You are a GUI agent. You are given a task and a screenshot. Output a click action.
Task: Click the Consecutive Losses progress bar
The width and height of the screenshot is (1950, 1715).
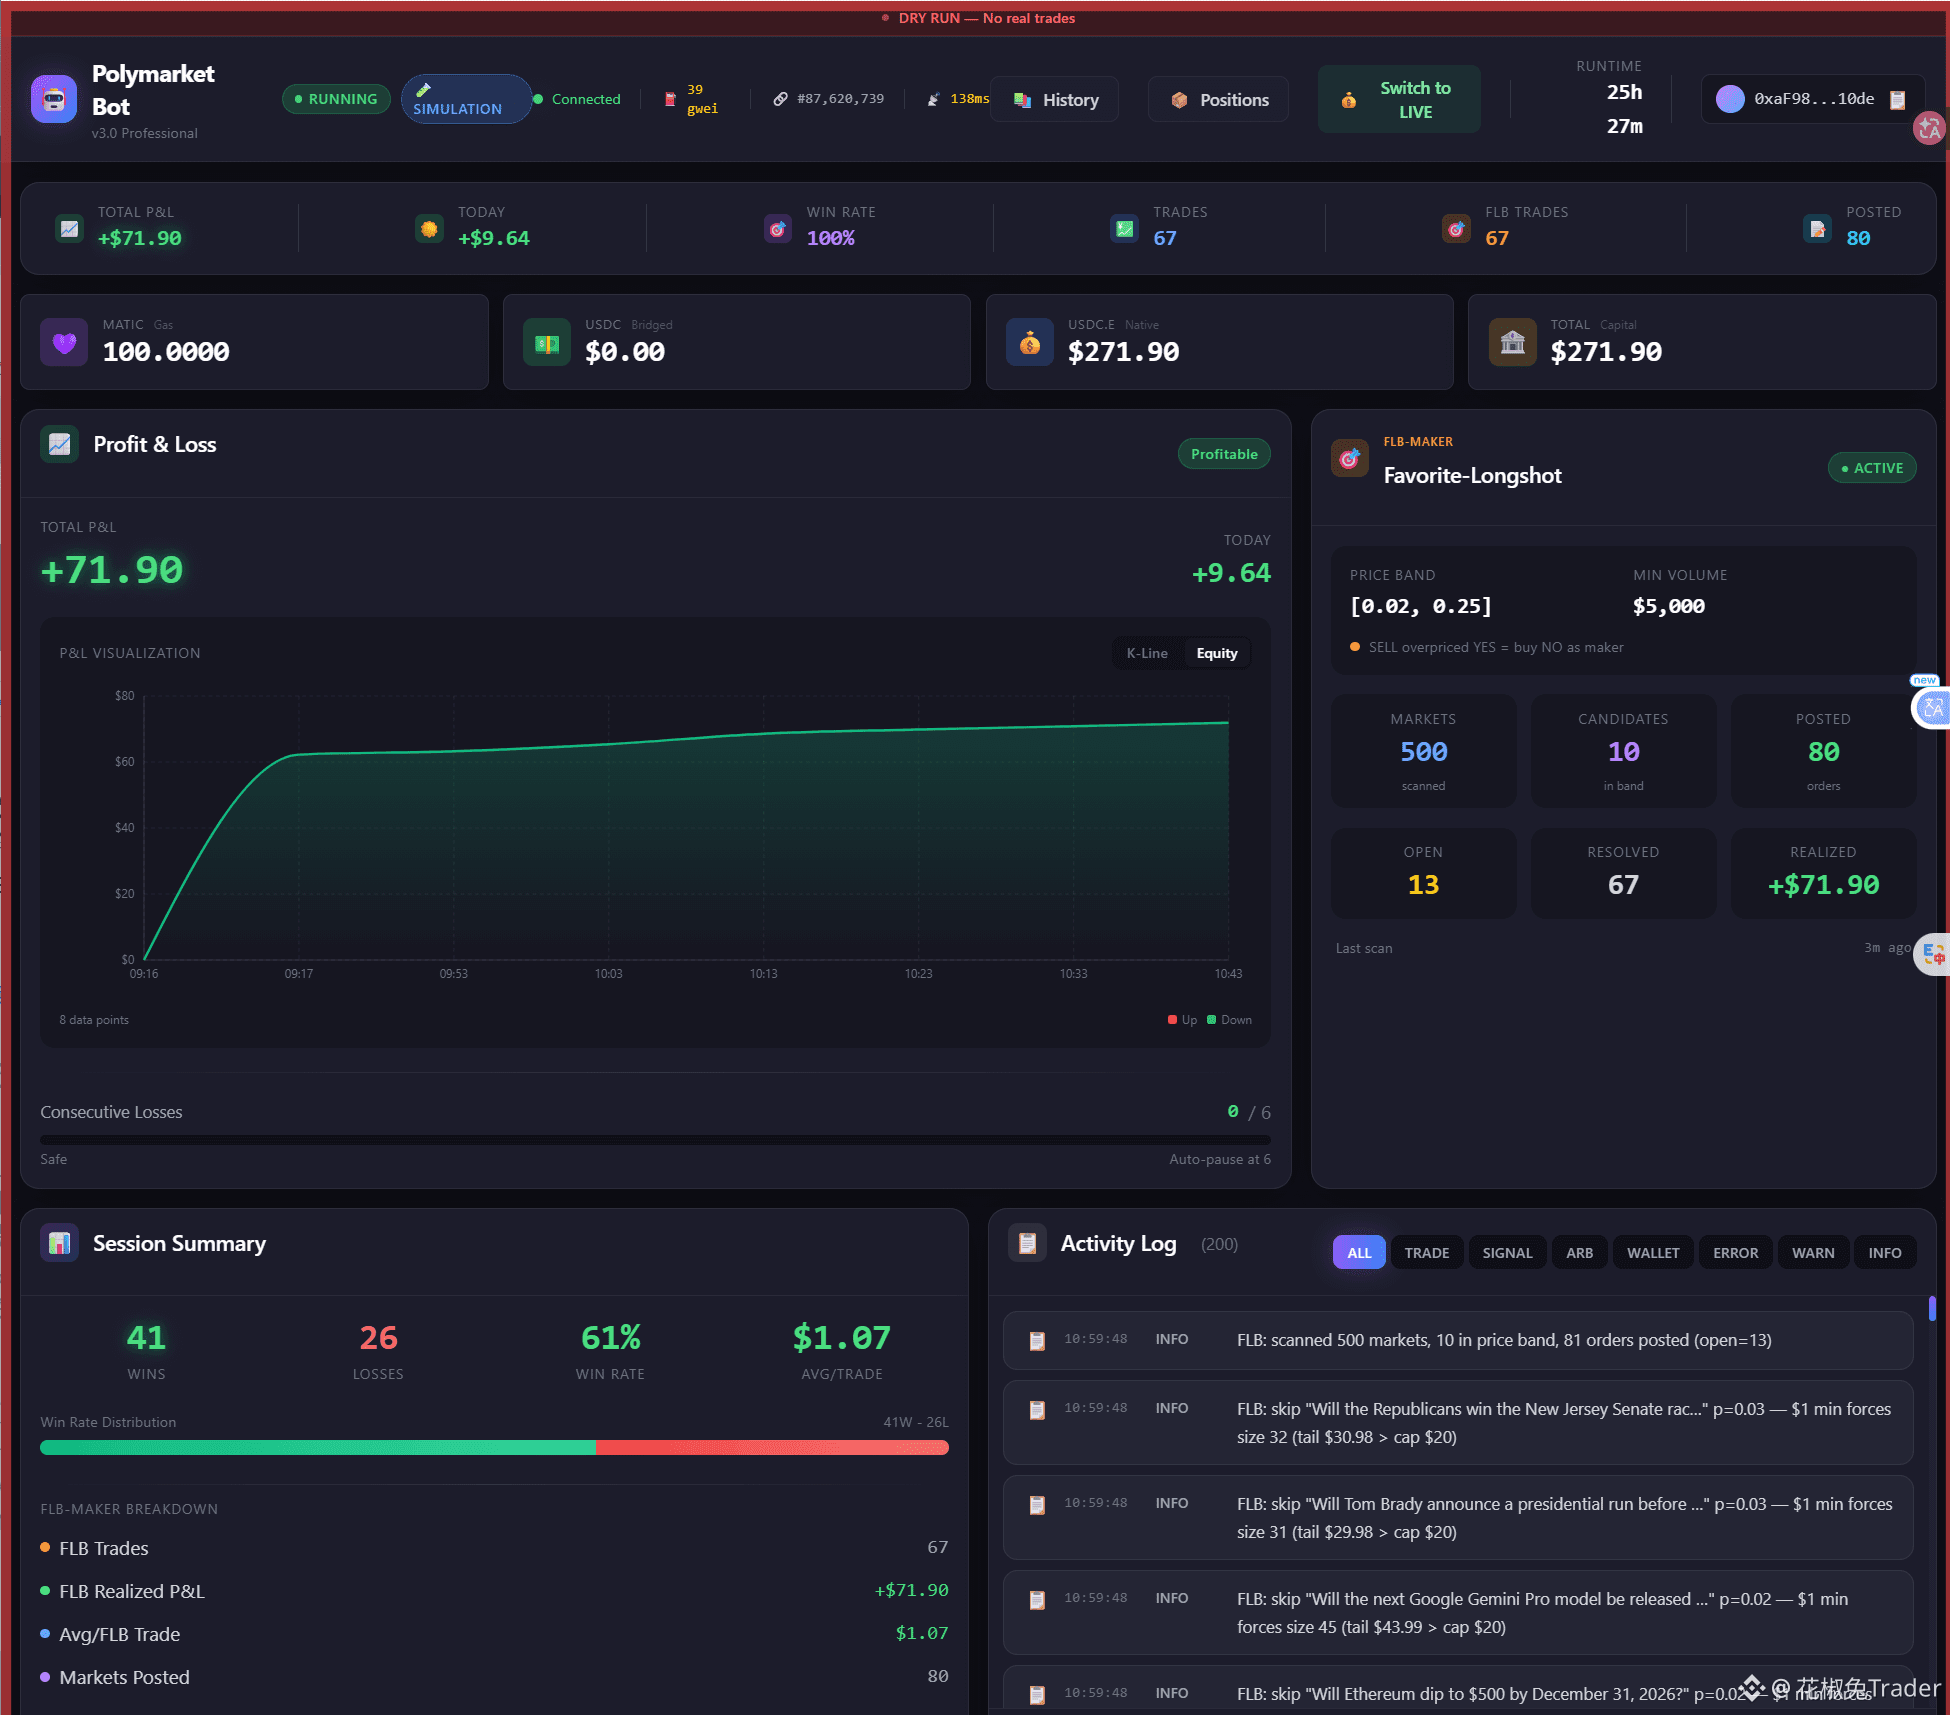point(655,1139)
